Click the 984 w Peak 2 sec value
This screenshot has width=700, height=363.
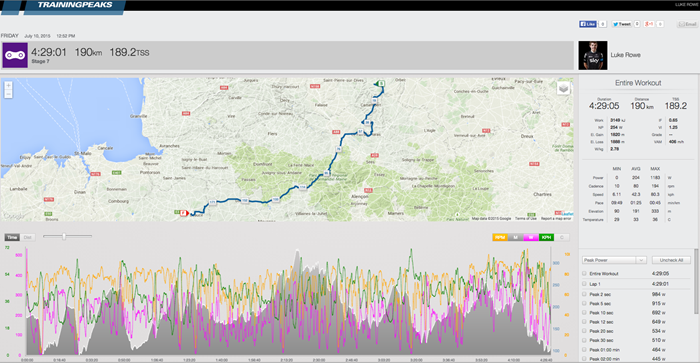(658, 294)
